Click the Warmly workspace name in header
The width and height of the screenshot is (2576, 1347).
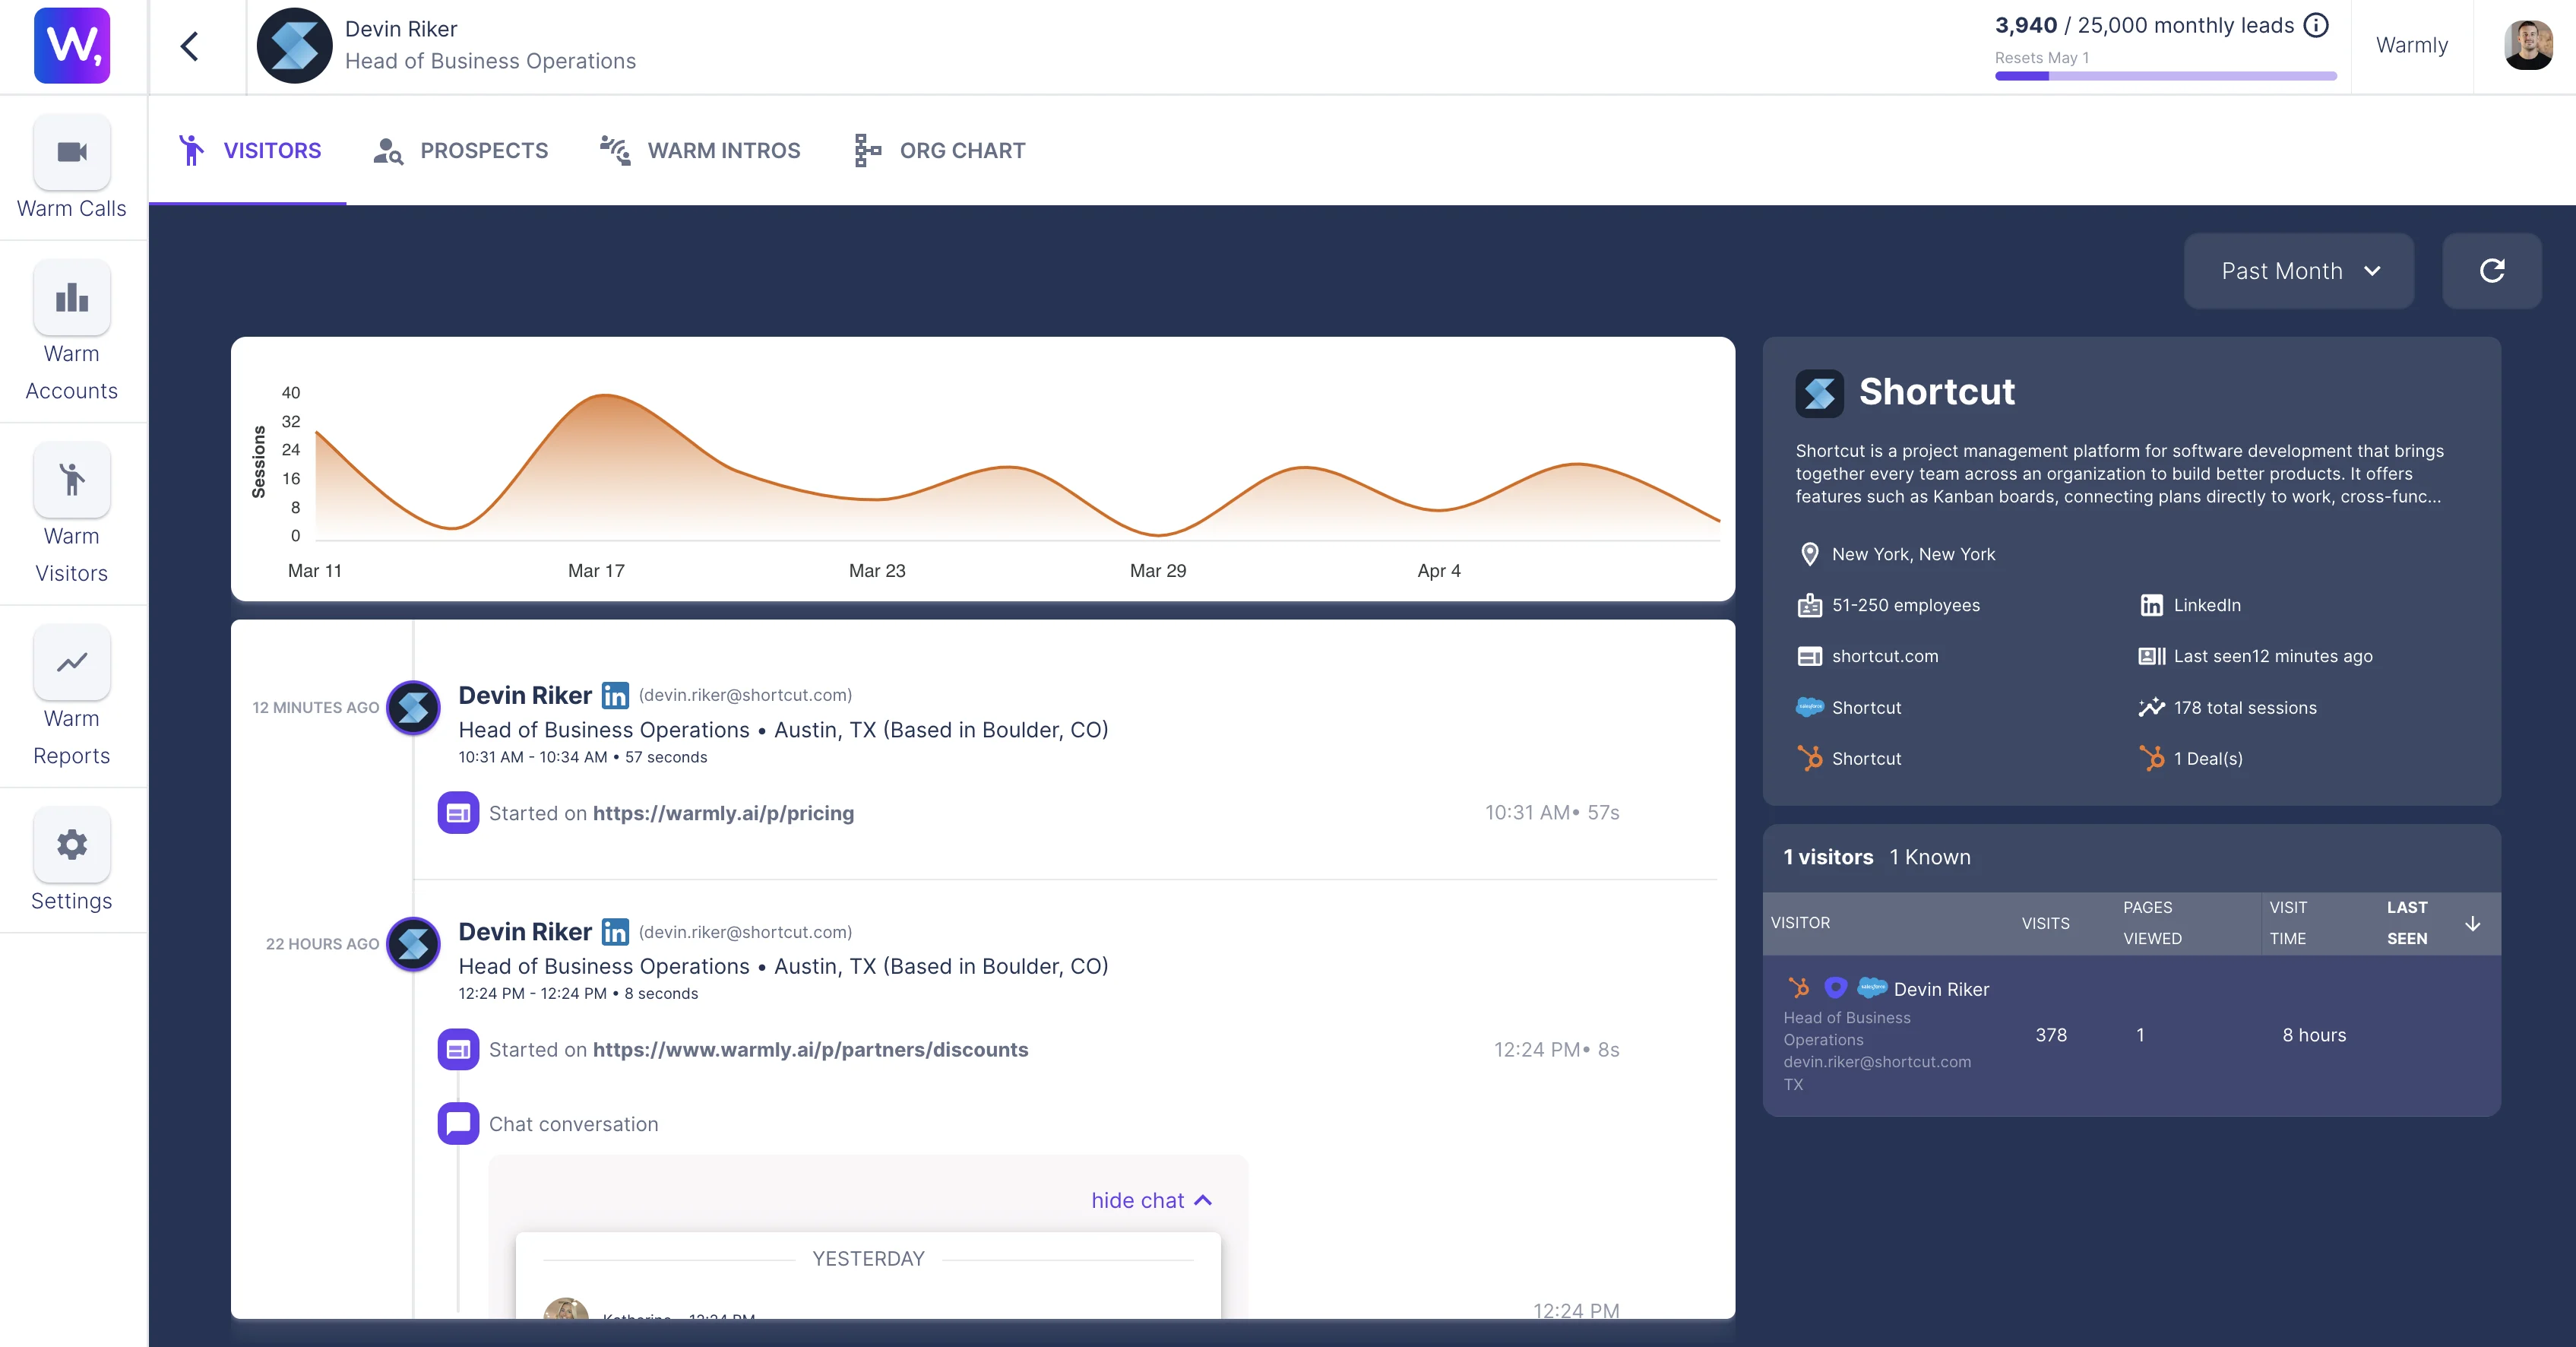point(2411,46)
